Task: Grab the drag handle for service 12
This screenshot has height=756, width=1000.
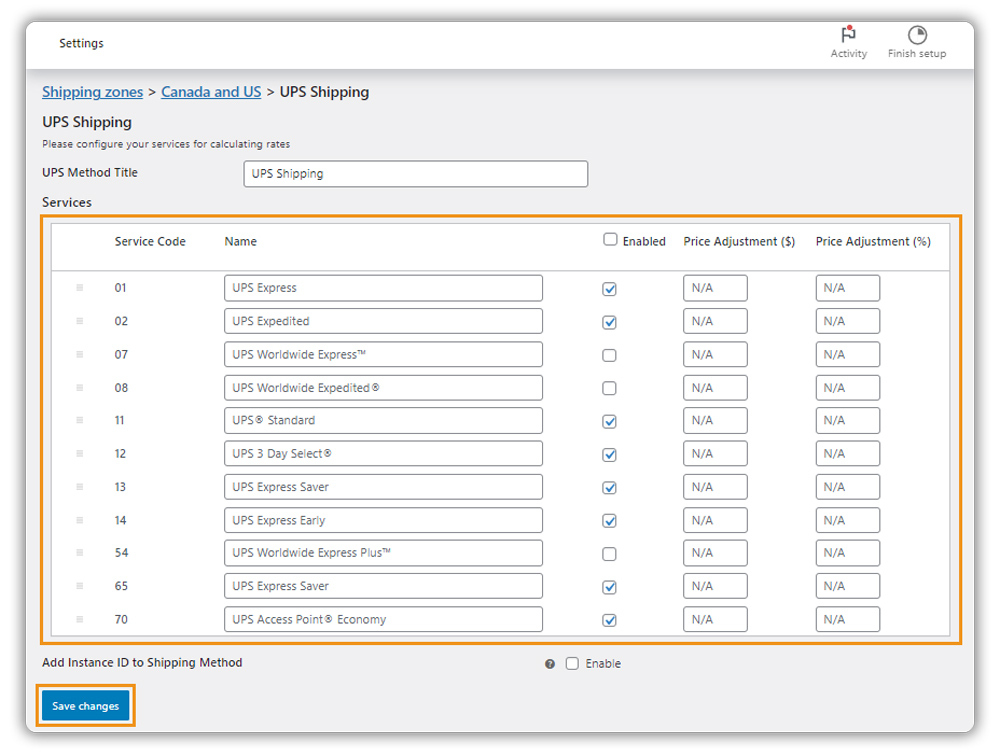Action: (80, 454)
